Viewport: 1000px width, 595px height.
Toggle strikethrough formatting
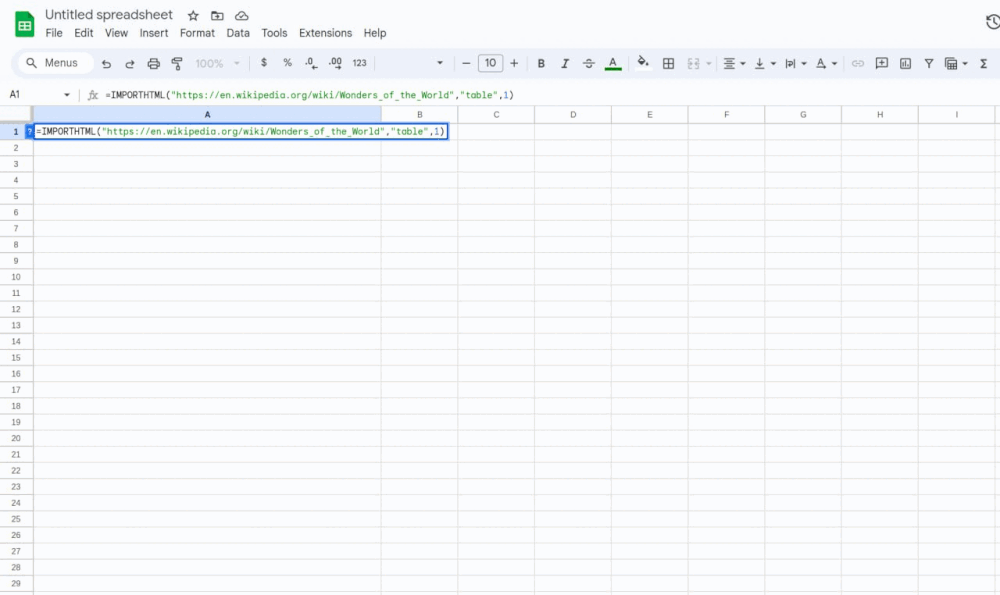click(588, 62)
